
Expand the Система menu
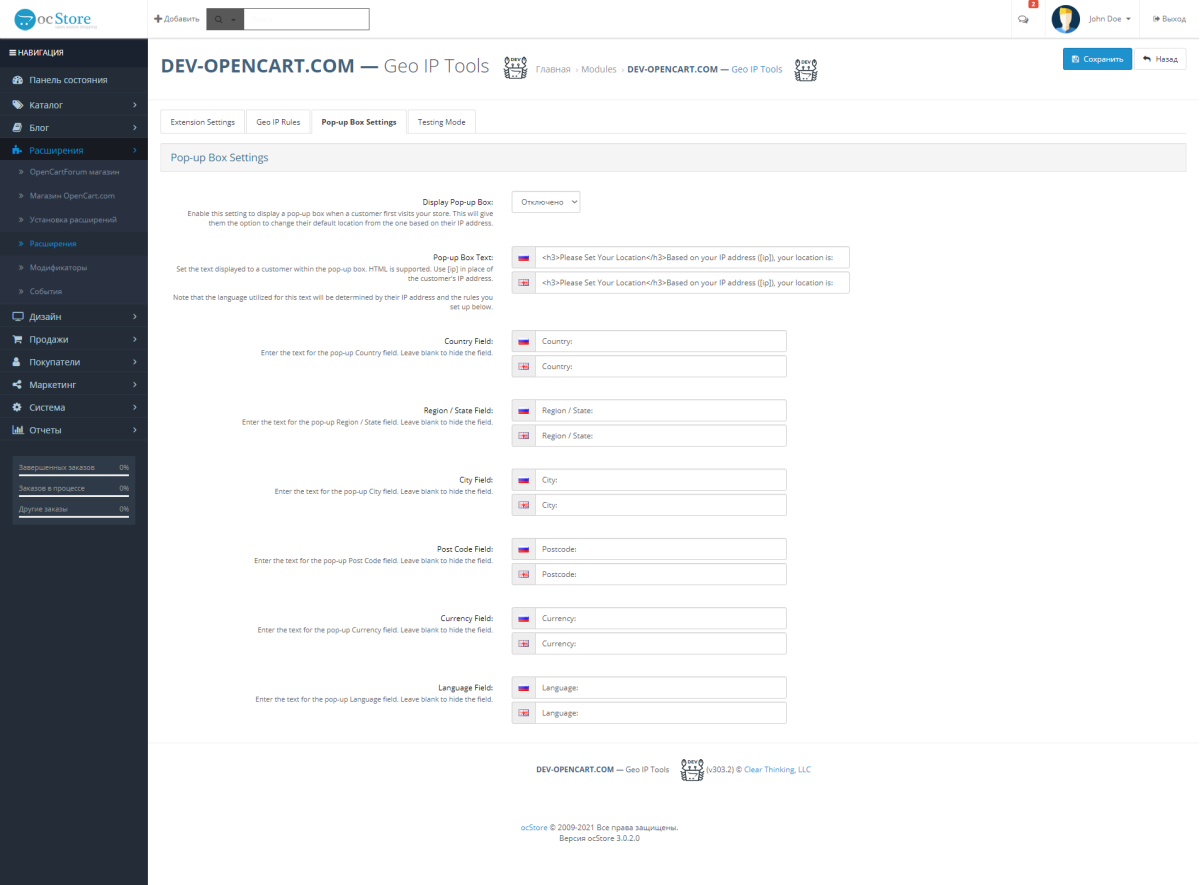click(74, 407)
